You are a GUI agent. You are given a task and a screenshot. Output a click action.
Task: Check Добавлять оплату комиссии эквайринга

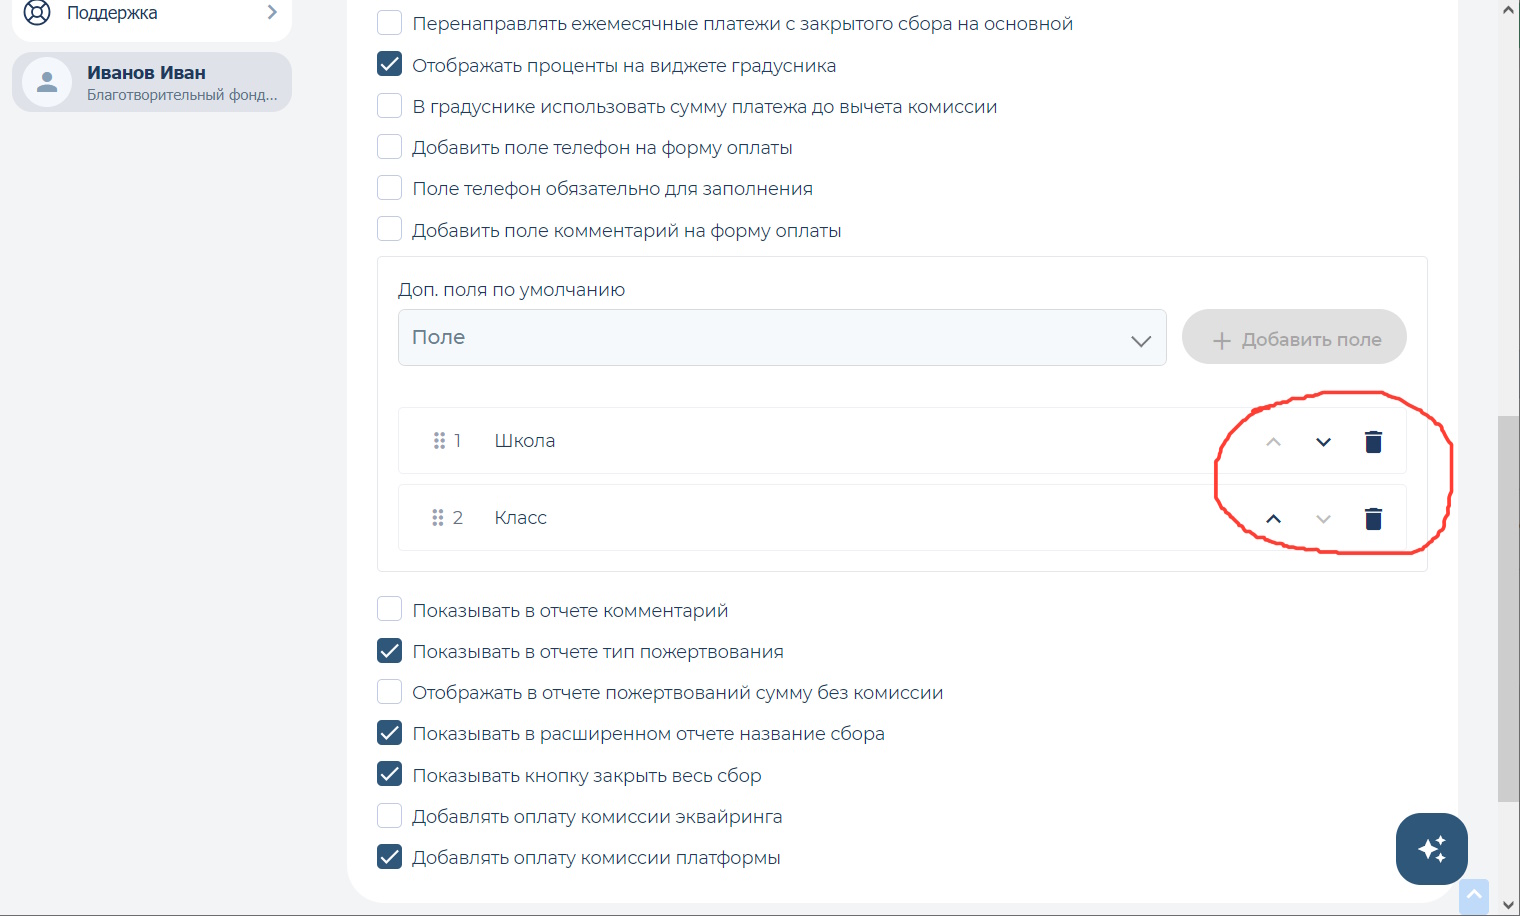point(390,816)
